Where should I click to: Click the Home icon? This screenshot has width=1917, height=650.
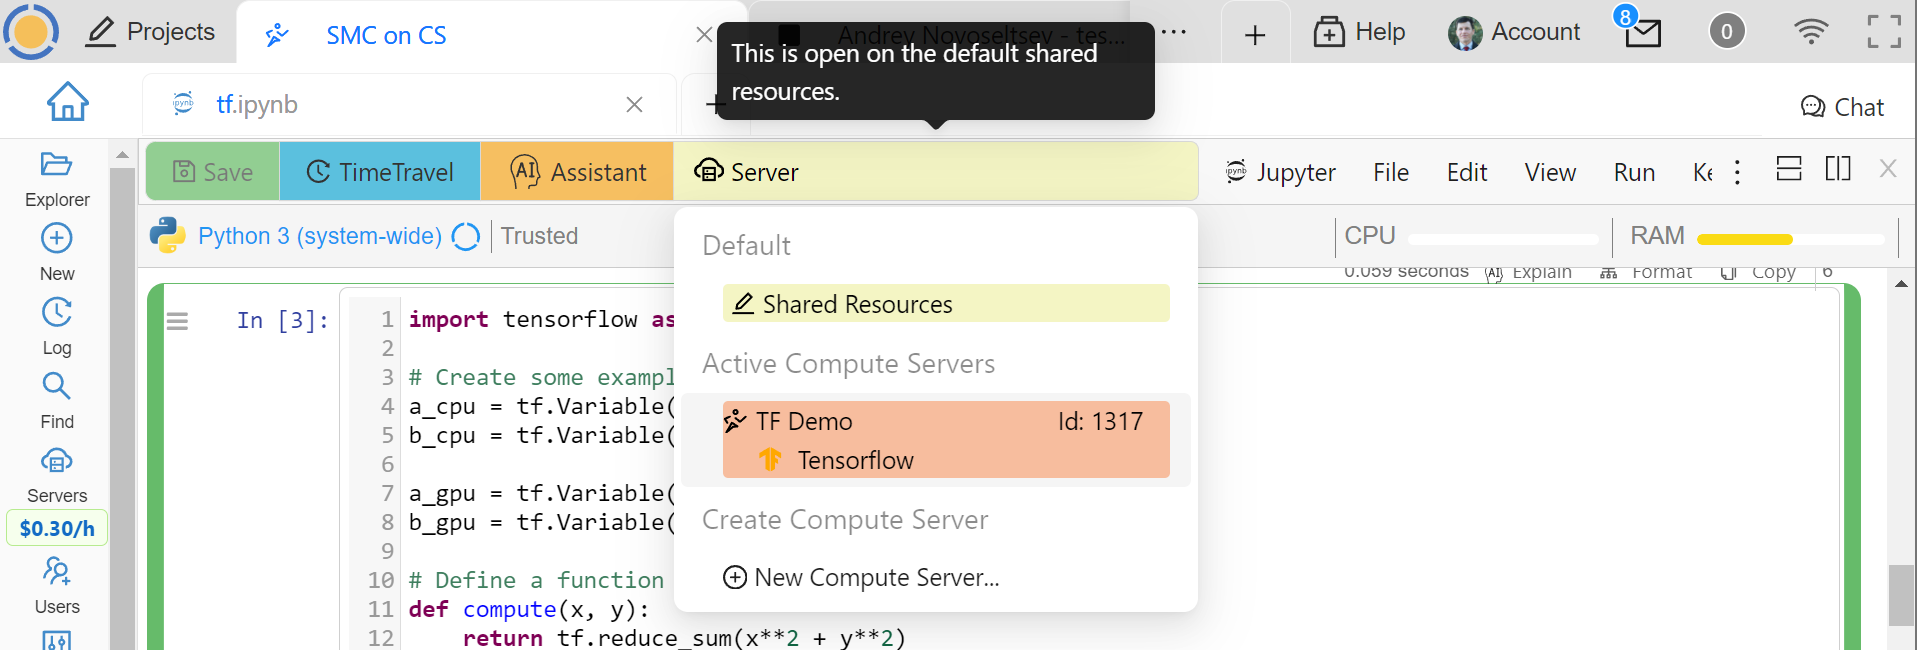point(67,102)
